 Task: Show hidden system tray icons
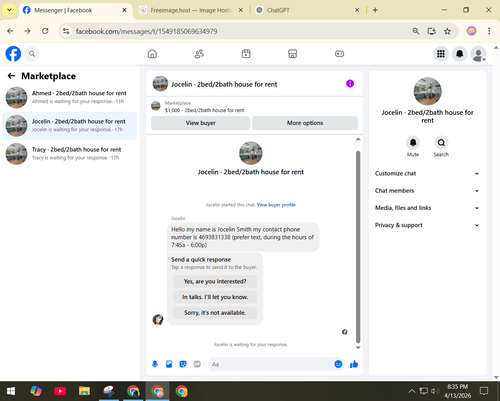coord(412,391)
